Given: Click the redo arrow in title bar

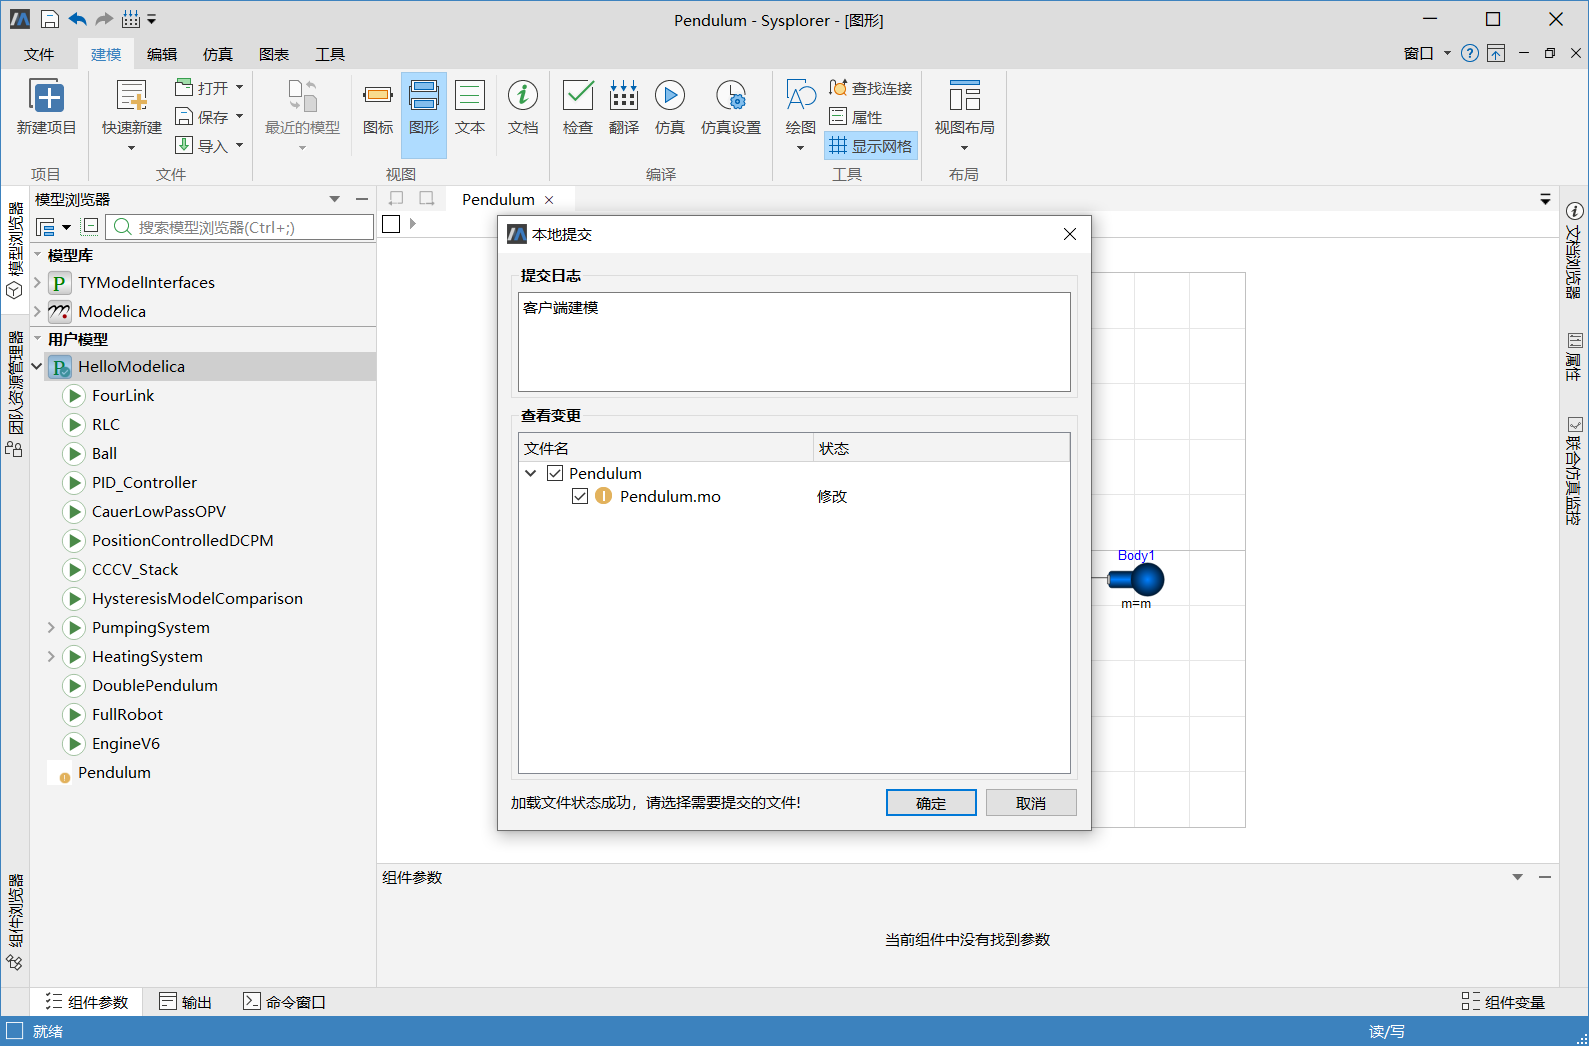Looking at the screenshot, I should 104,19.
